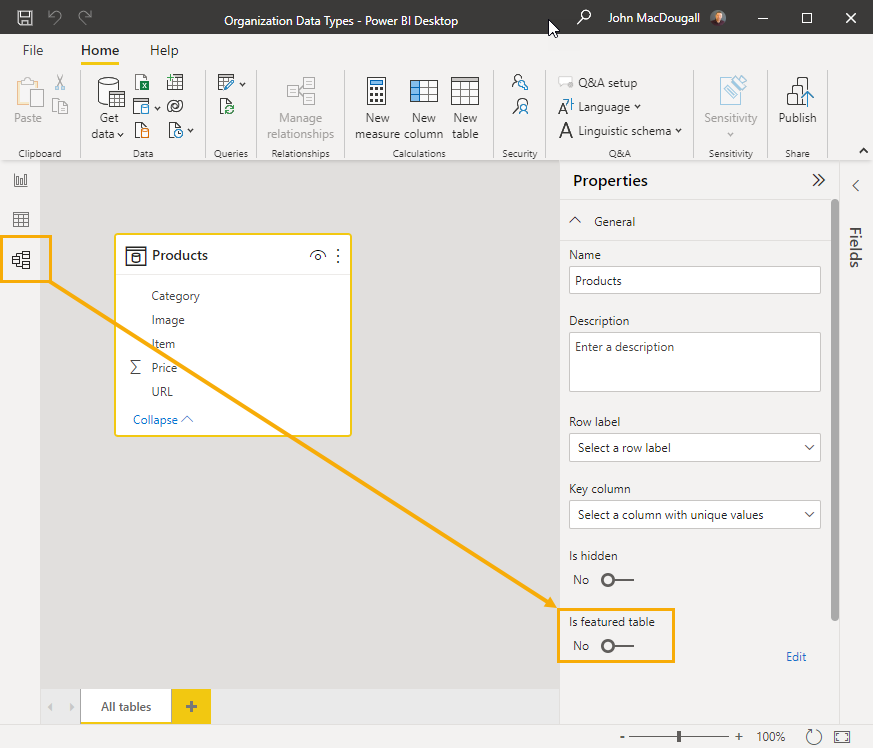Add a new layout tab with plus
The width and height of the screenshot is (873, 748).
click(191, 706)
